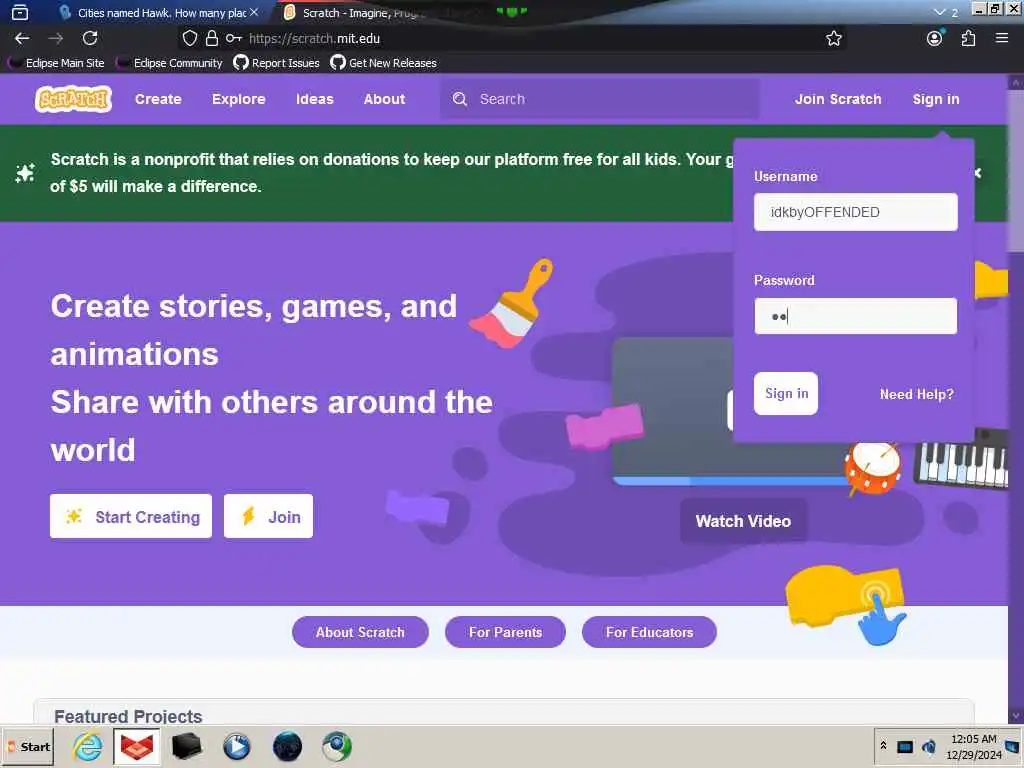Open the Ideas menu item
Viewport: 1024px width, 768px height.
tap(315, 99)
